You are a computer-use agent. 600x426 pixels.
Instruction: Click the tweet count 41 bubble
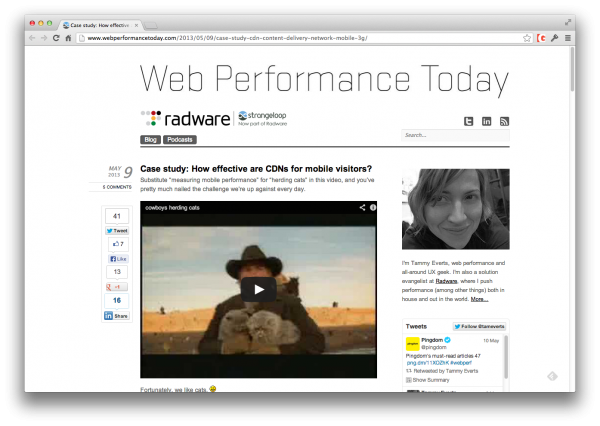[117, 216]
